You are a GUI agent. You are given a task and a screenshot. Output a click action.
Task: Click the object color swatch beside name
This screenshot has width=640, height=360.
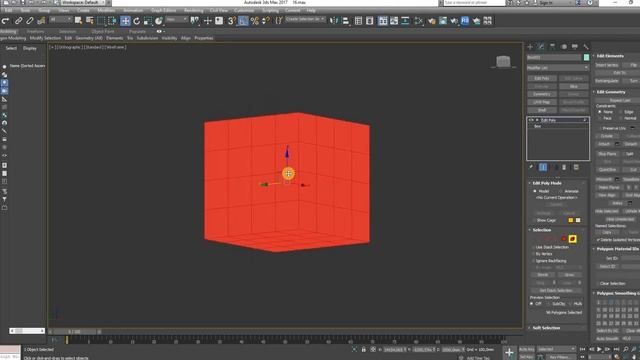click(587, 58)
